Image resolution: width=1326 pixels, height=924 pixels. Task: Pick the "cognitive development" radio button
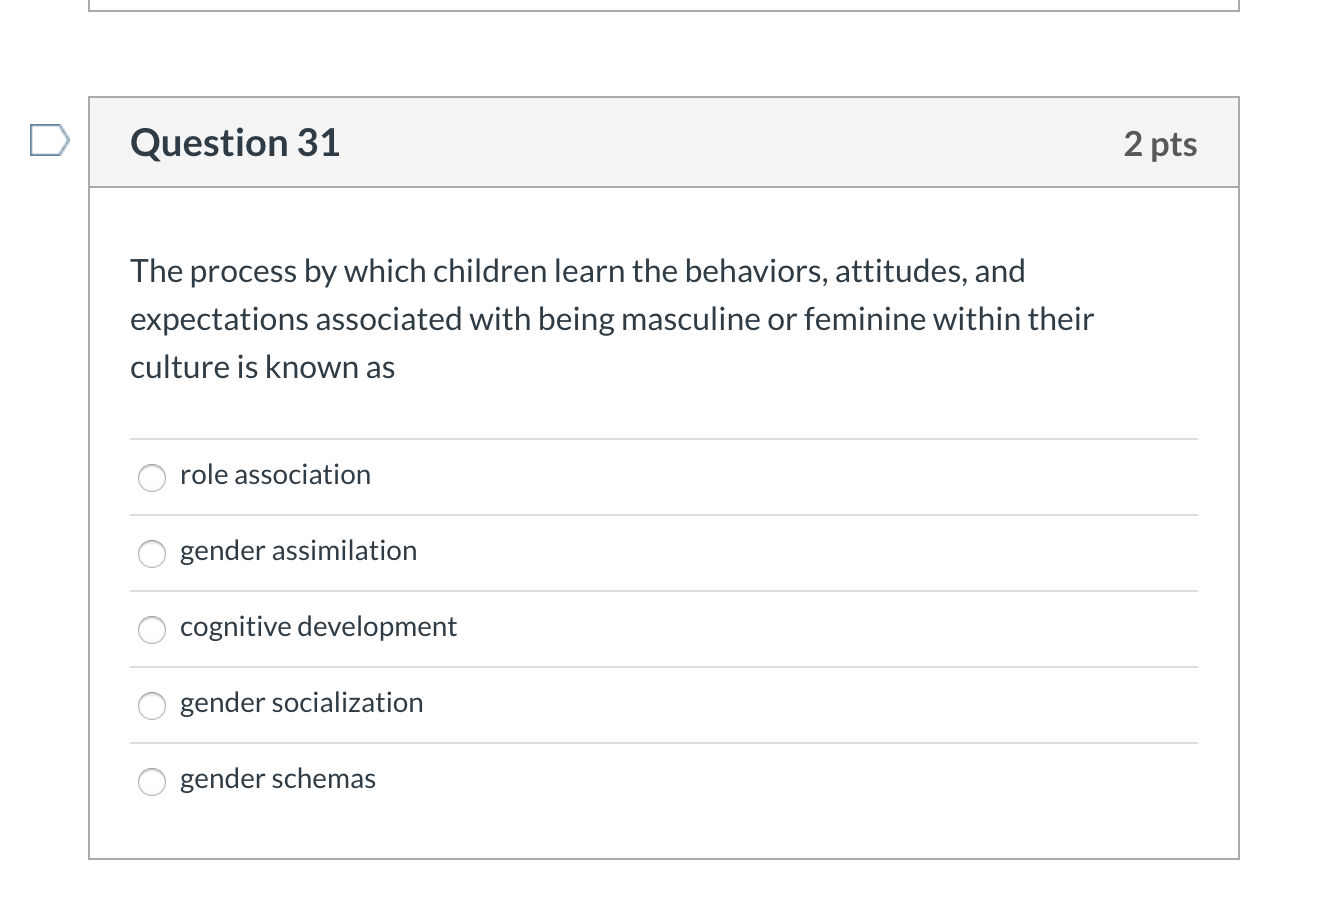[x=152, y=630]
